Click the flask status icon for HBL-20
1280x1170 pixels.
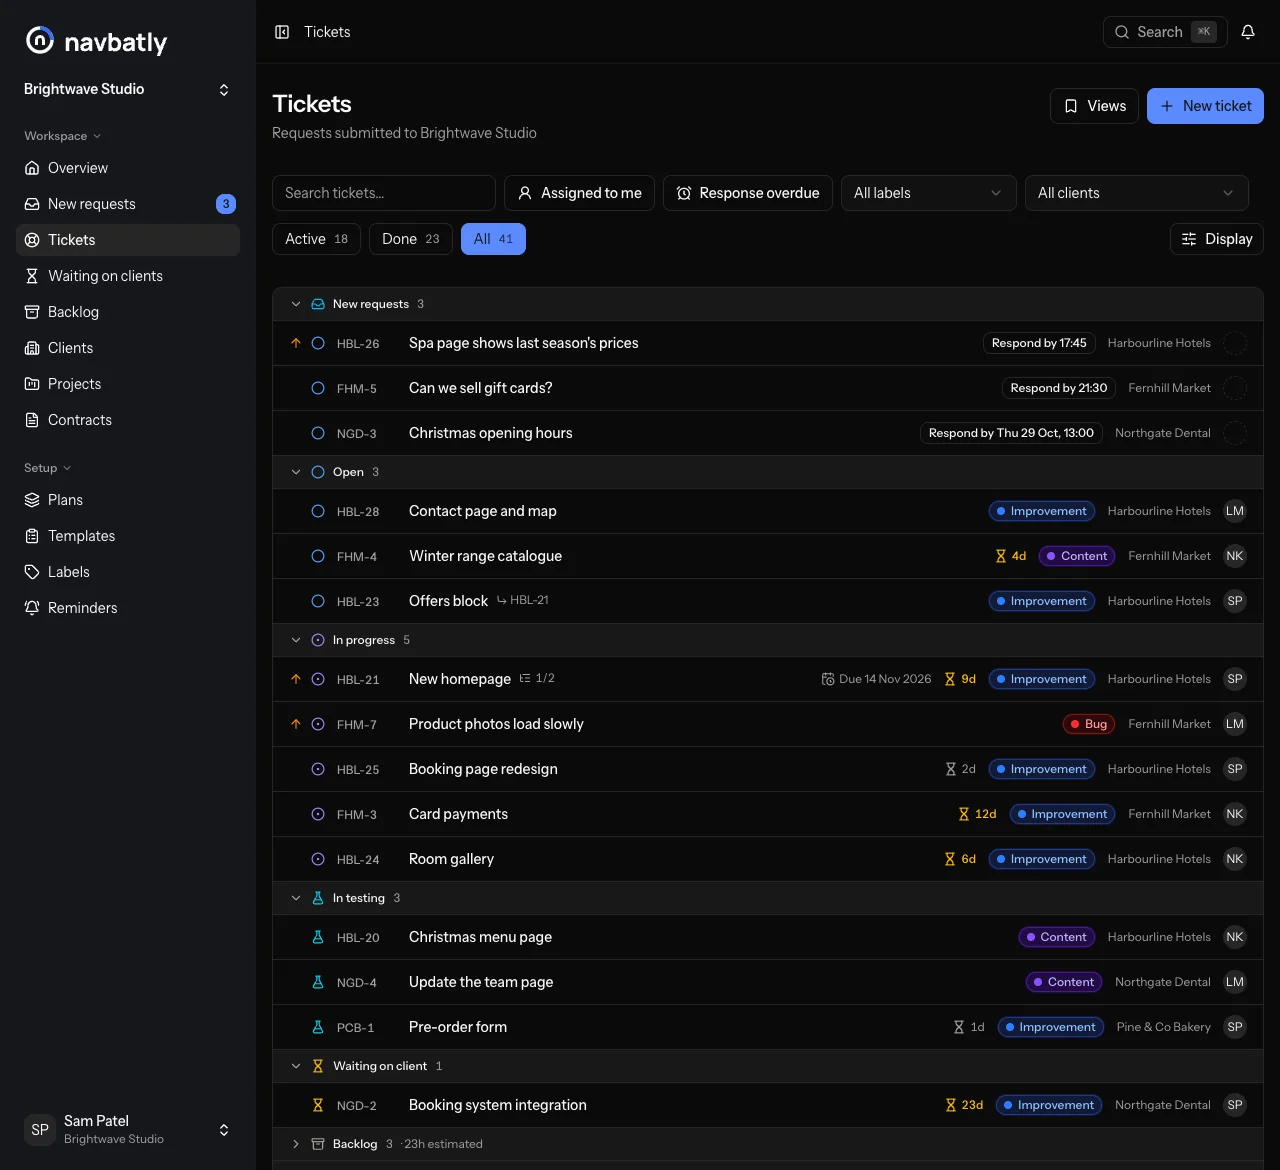coord(318,937)
